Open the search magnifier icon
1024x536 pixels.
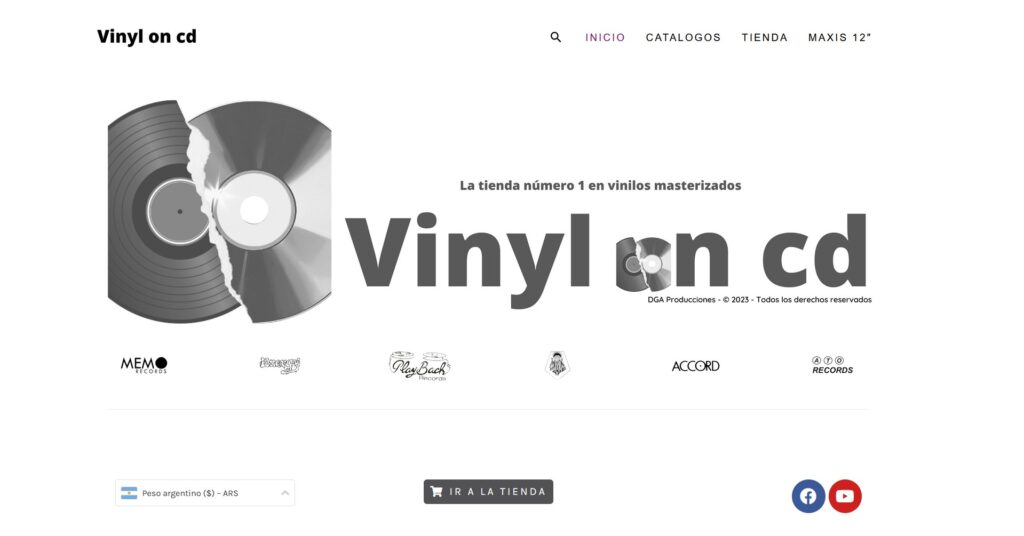[556, 37]
